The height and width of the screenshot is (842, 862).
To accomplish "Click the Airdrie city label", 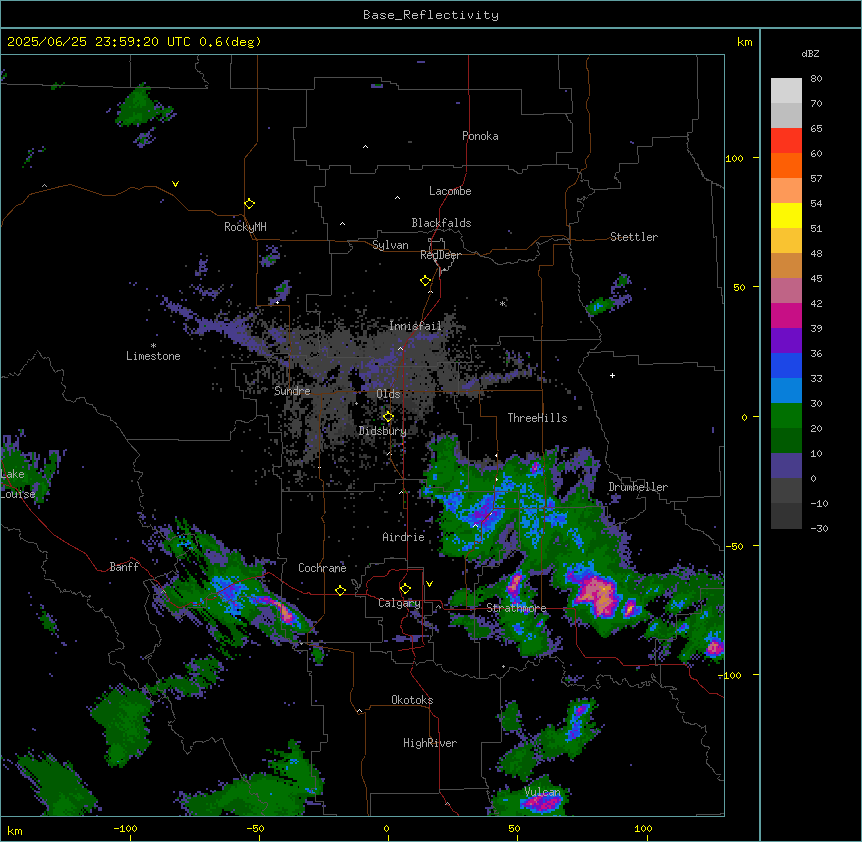I will 404,537.
